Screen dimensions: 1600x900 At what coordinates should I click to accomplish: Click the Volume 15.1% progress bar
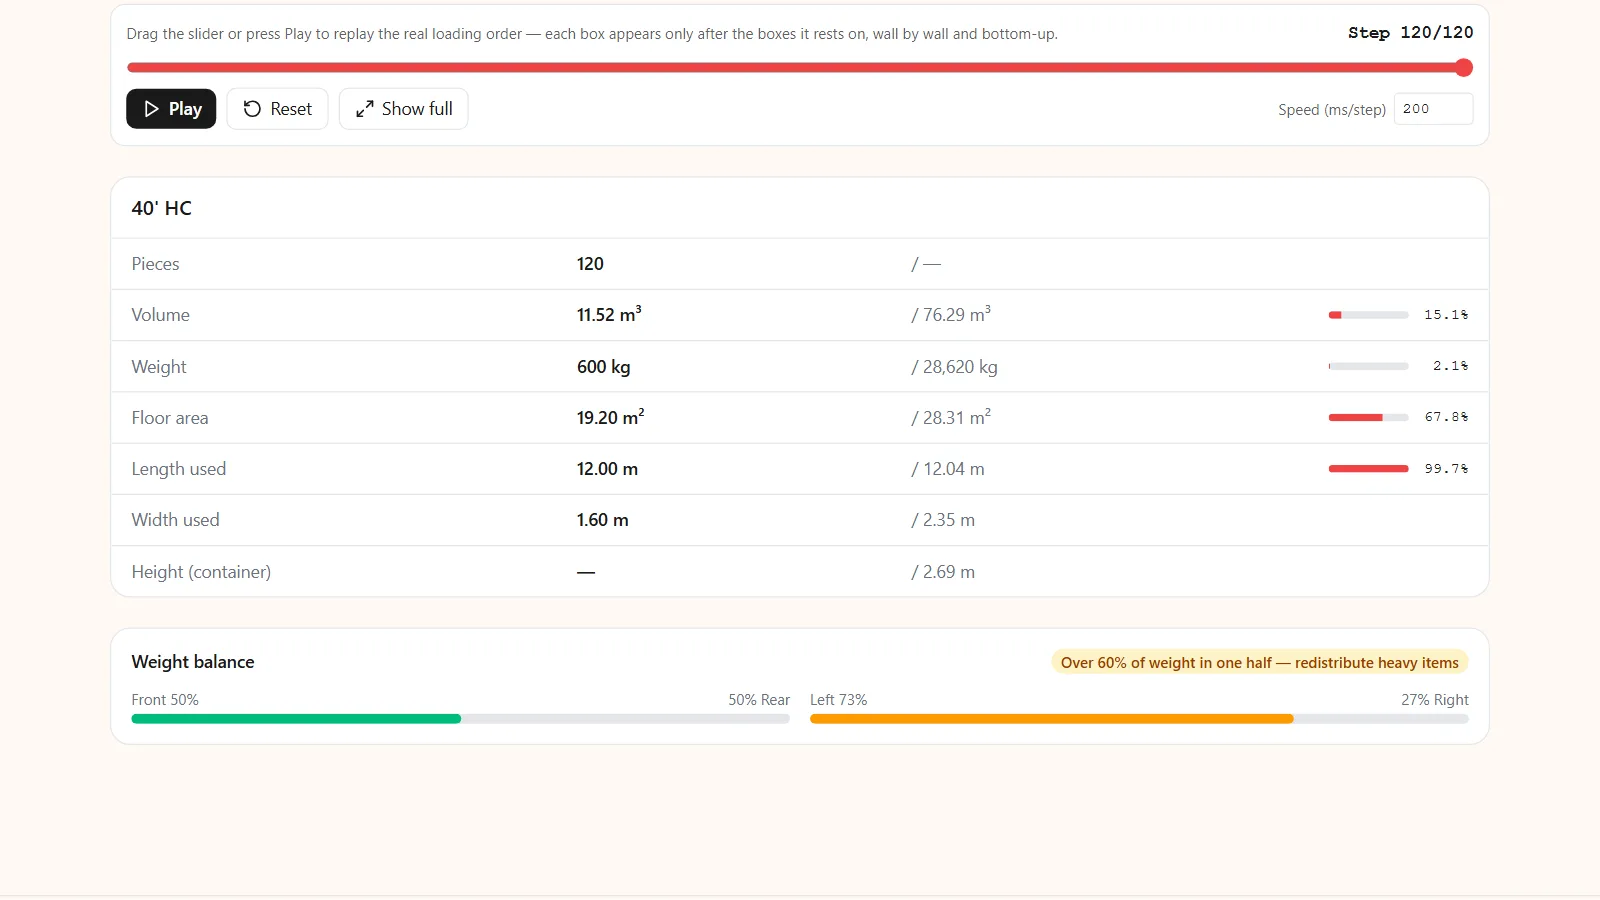pyautogui.click(x=1368, y=315)
